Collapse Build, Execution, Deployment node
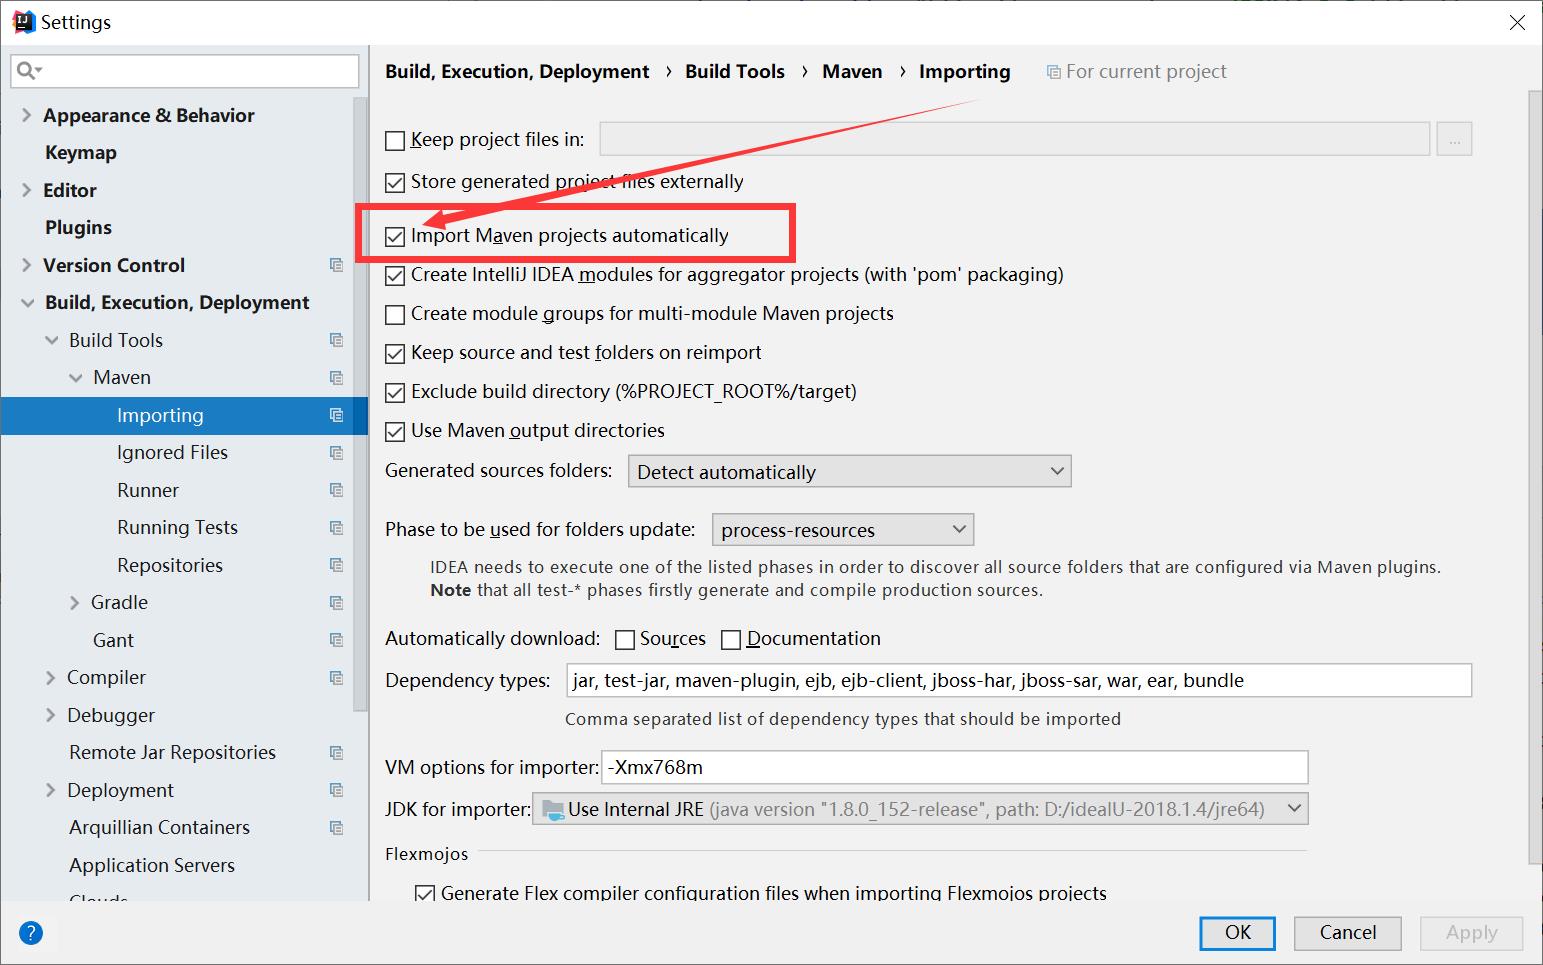 [27, 303]
